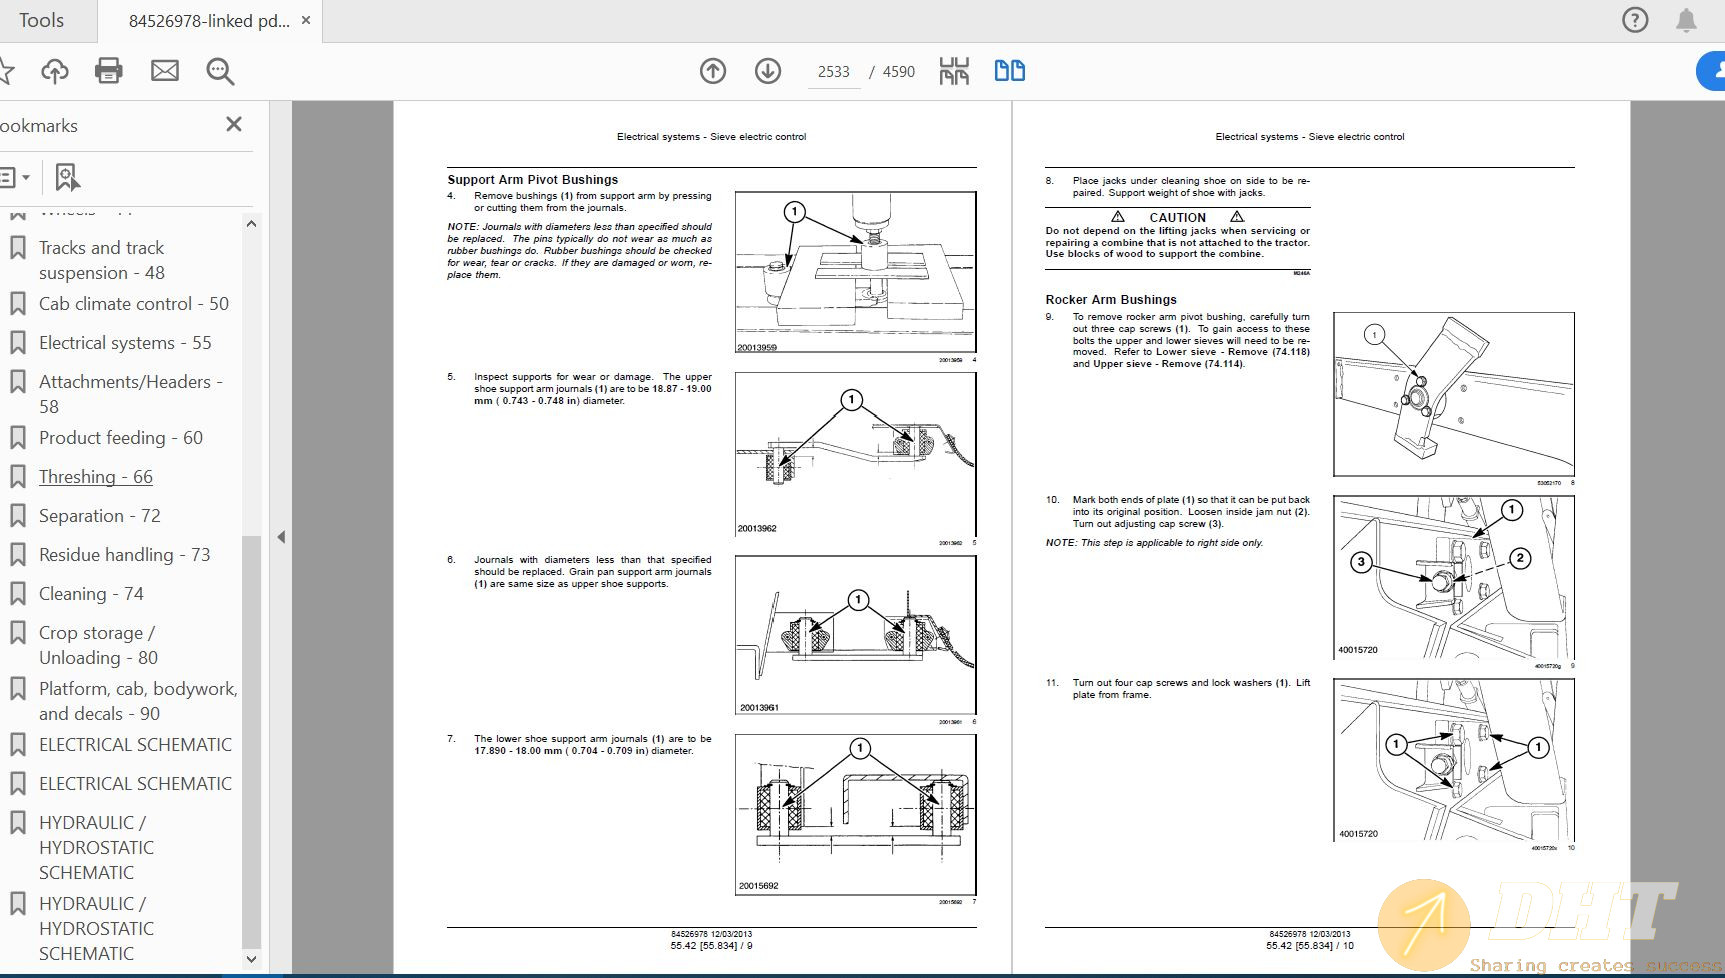Print the document
The width and height of the screenshot is (1725, 978).
click(x=109, y=71)
